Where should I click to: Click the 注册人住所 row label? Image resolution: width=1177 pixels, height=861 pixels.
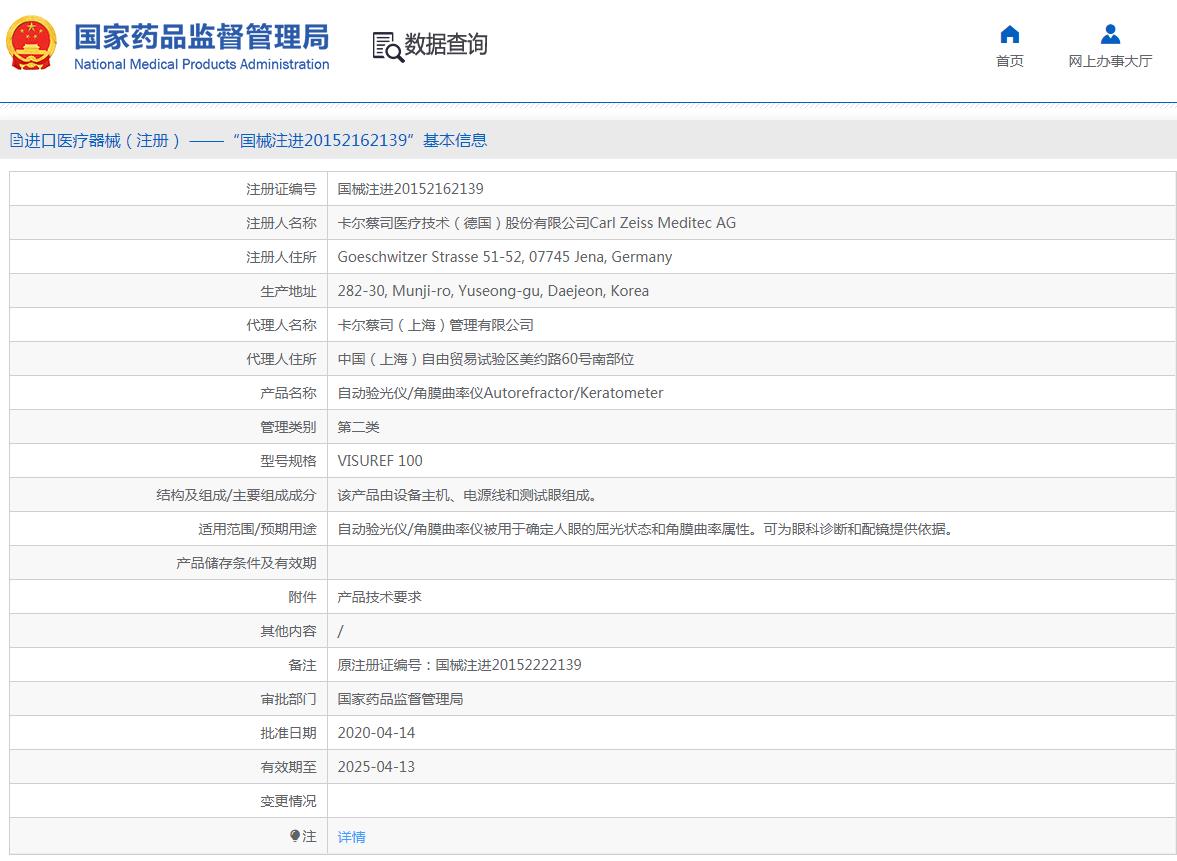pos(281,257)
